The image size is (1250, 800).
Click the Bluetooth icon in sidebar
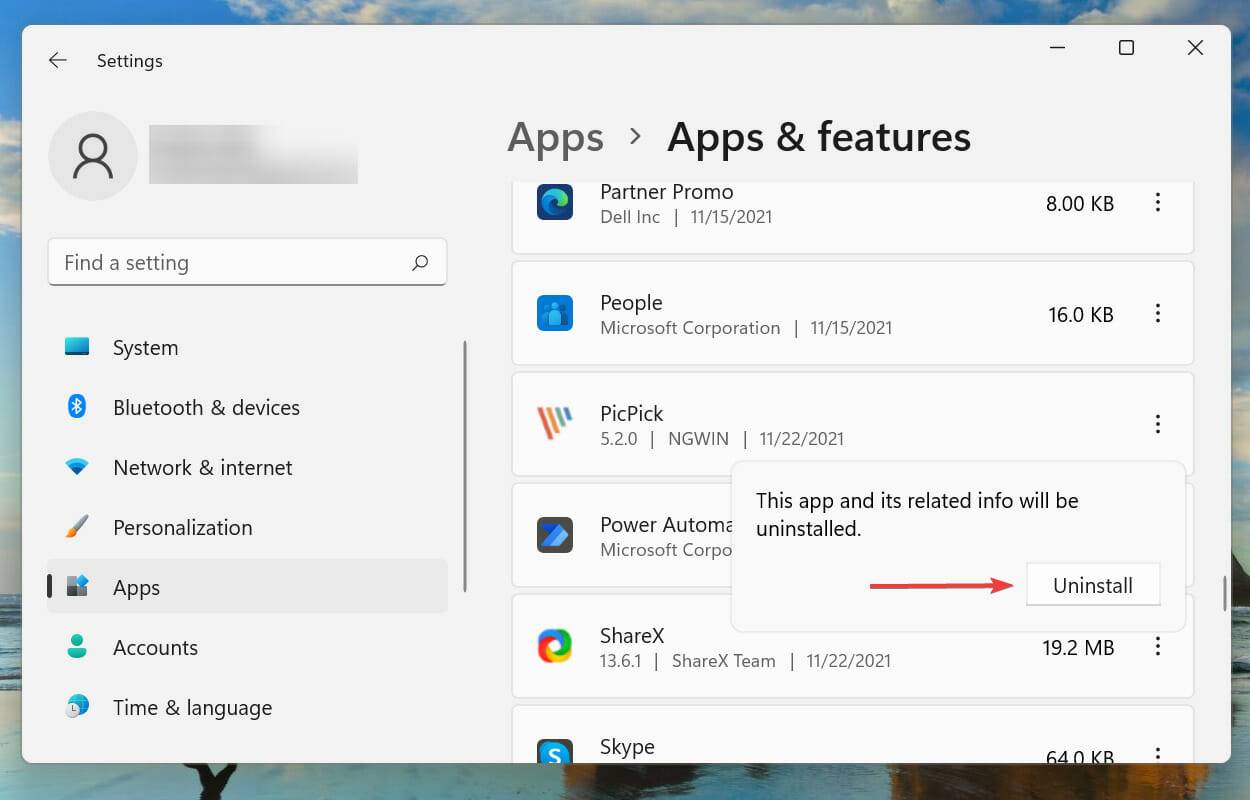(77, 407)
